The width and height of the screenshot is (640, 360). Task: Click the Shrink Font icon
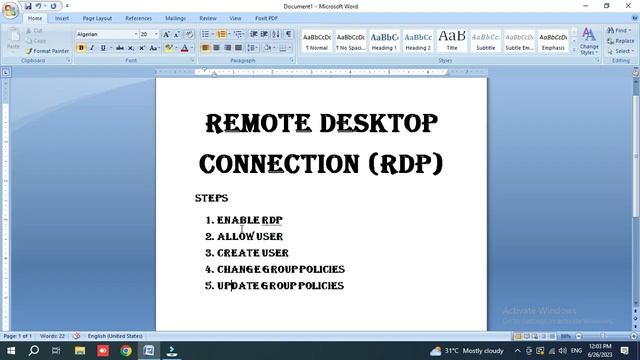[x=177, y=34]
